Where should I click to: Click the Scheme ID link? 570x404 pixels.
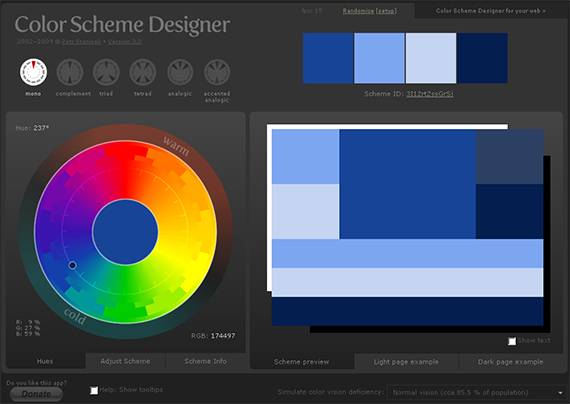point(430,94)
